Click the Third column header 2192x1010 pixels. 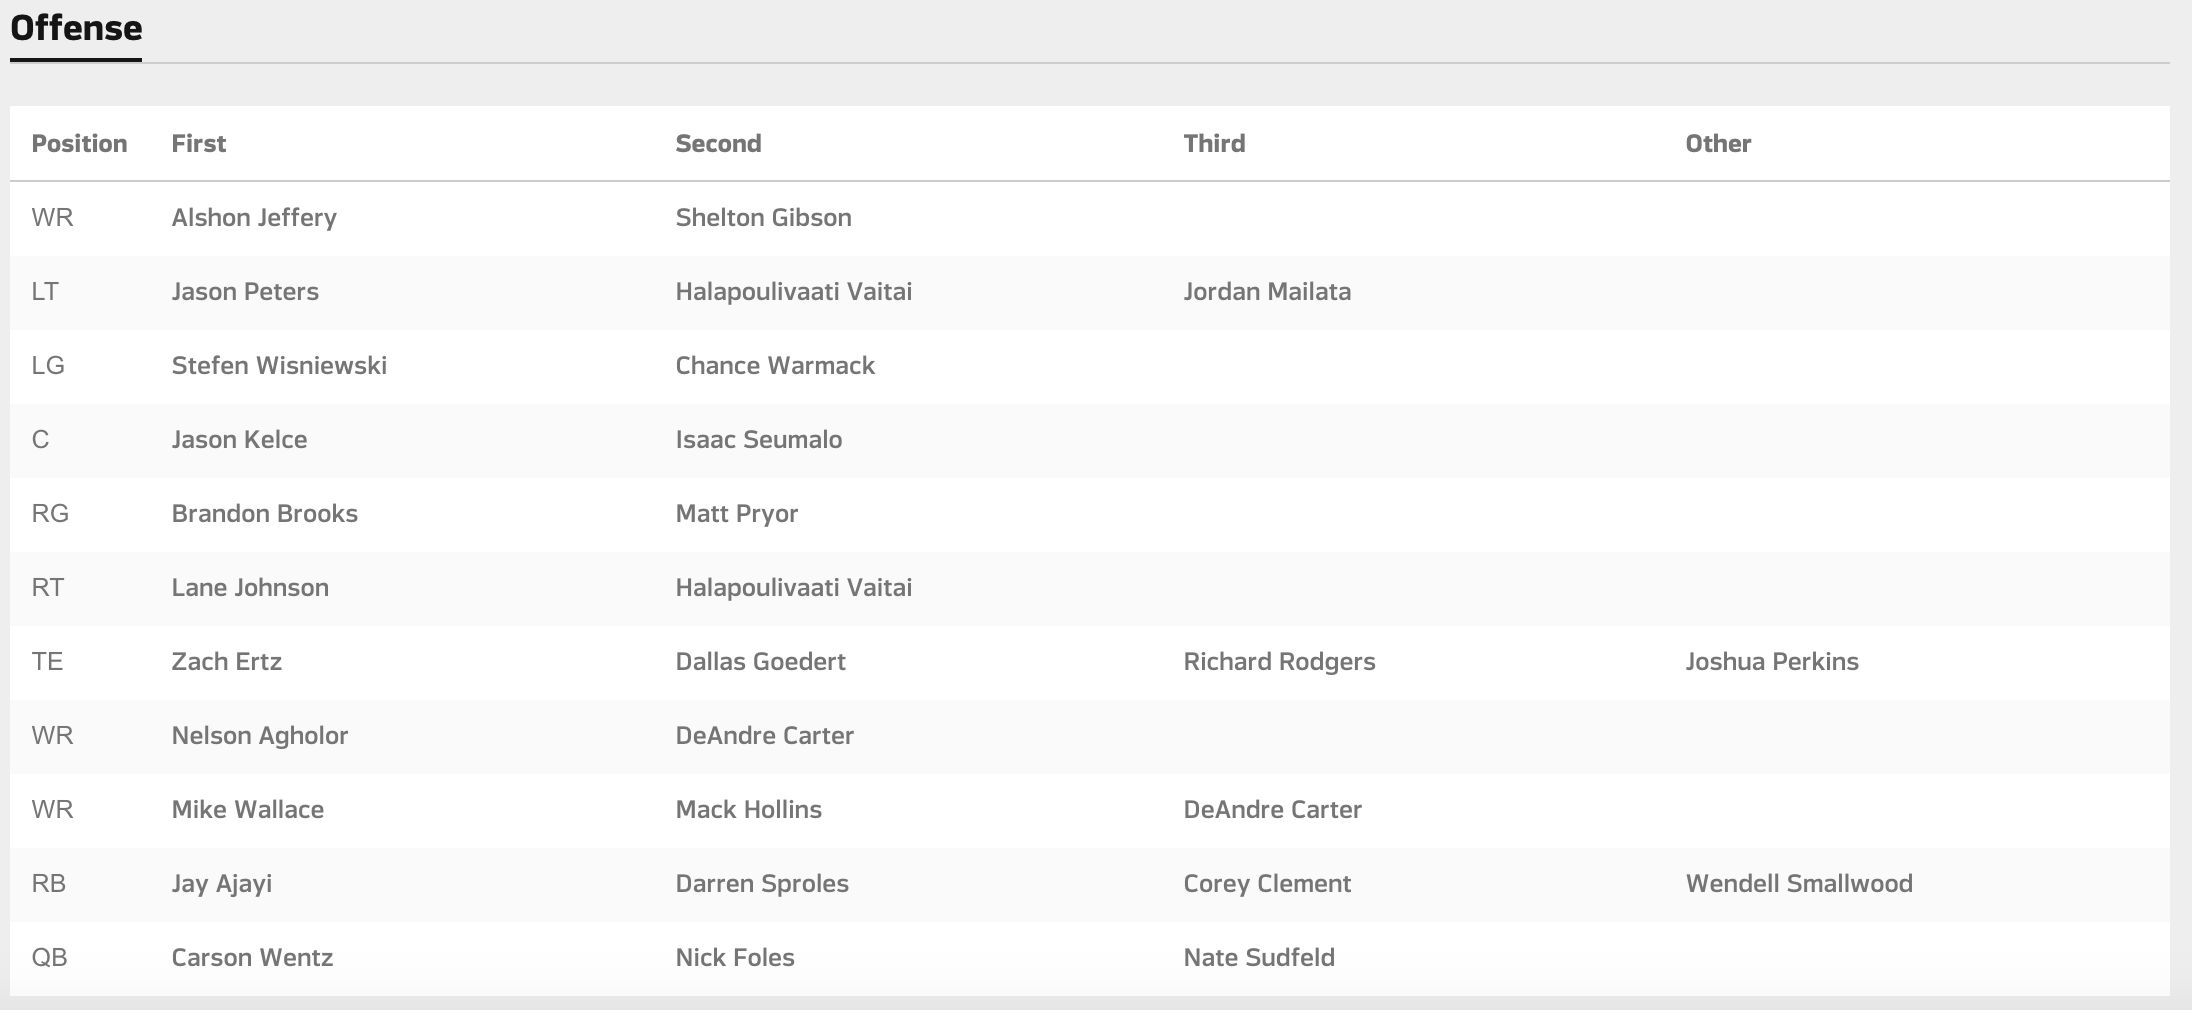click(x=1214, y=144)
